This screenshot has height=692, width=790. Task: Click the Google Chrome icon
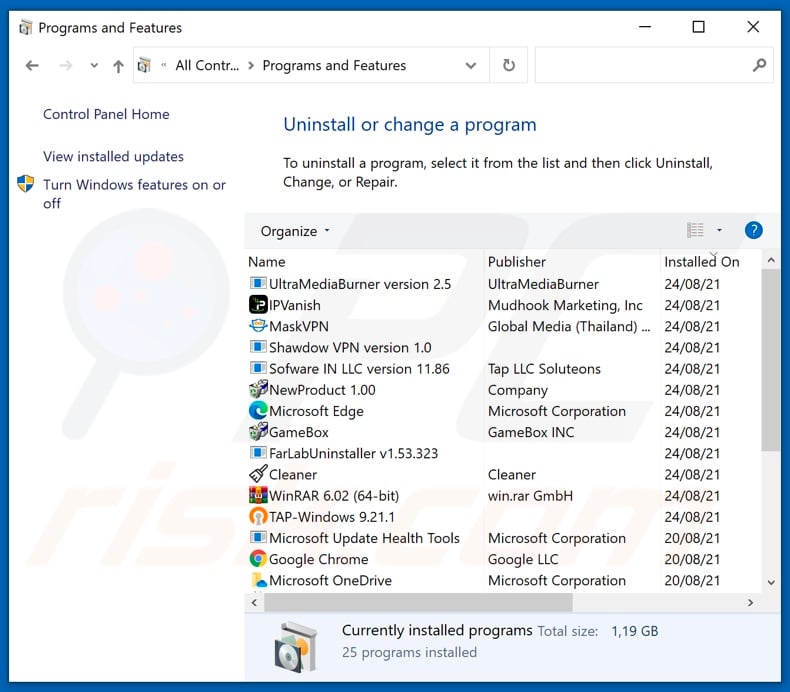point(258,558)
